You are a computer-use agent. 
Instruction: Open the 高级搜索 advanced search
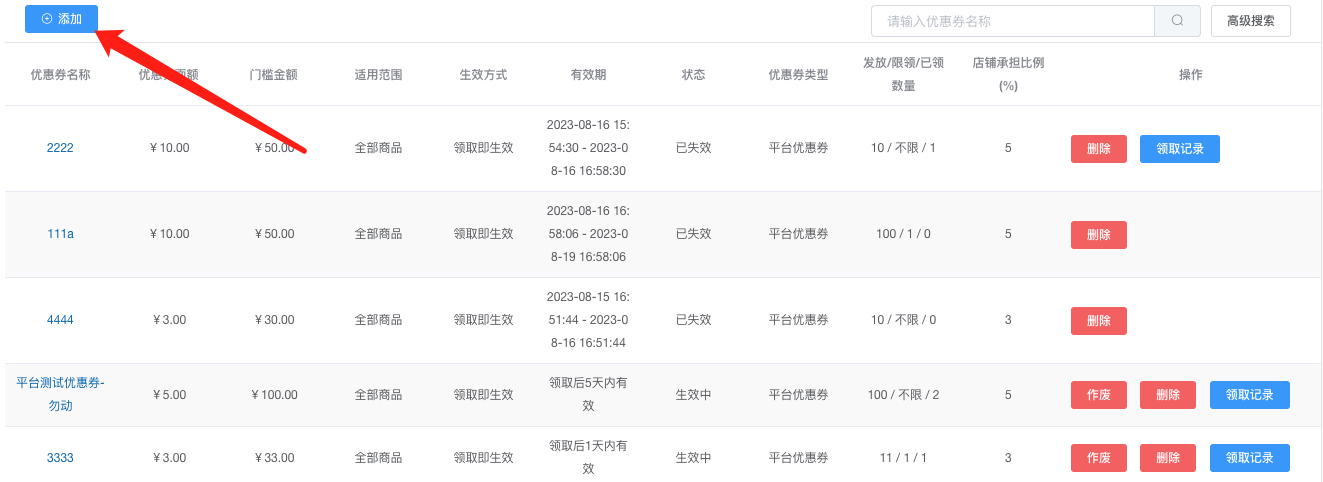(1250, 21)
